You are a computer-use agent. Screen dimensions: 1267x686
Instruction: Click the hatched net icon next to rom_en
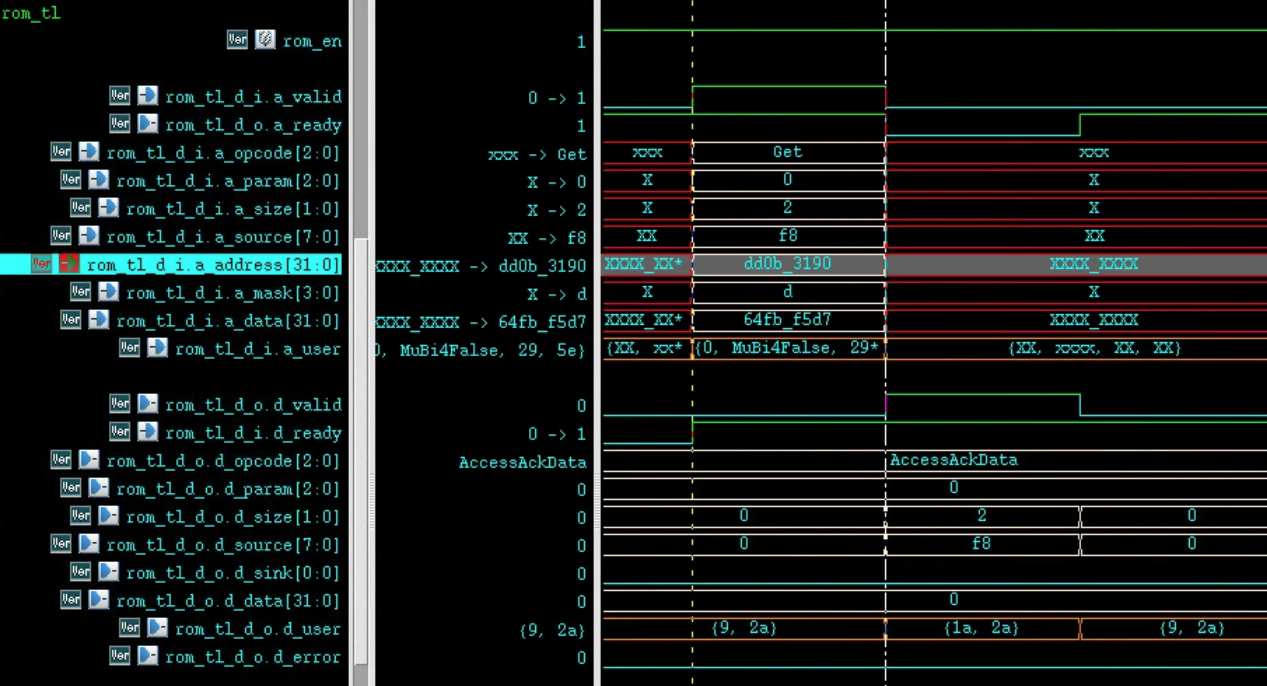click(263, 40)
